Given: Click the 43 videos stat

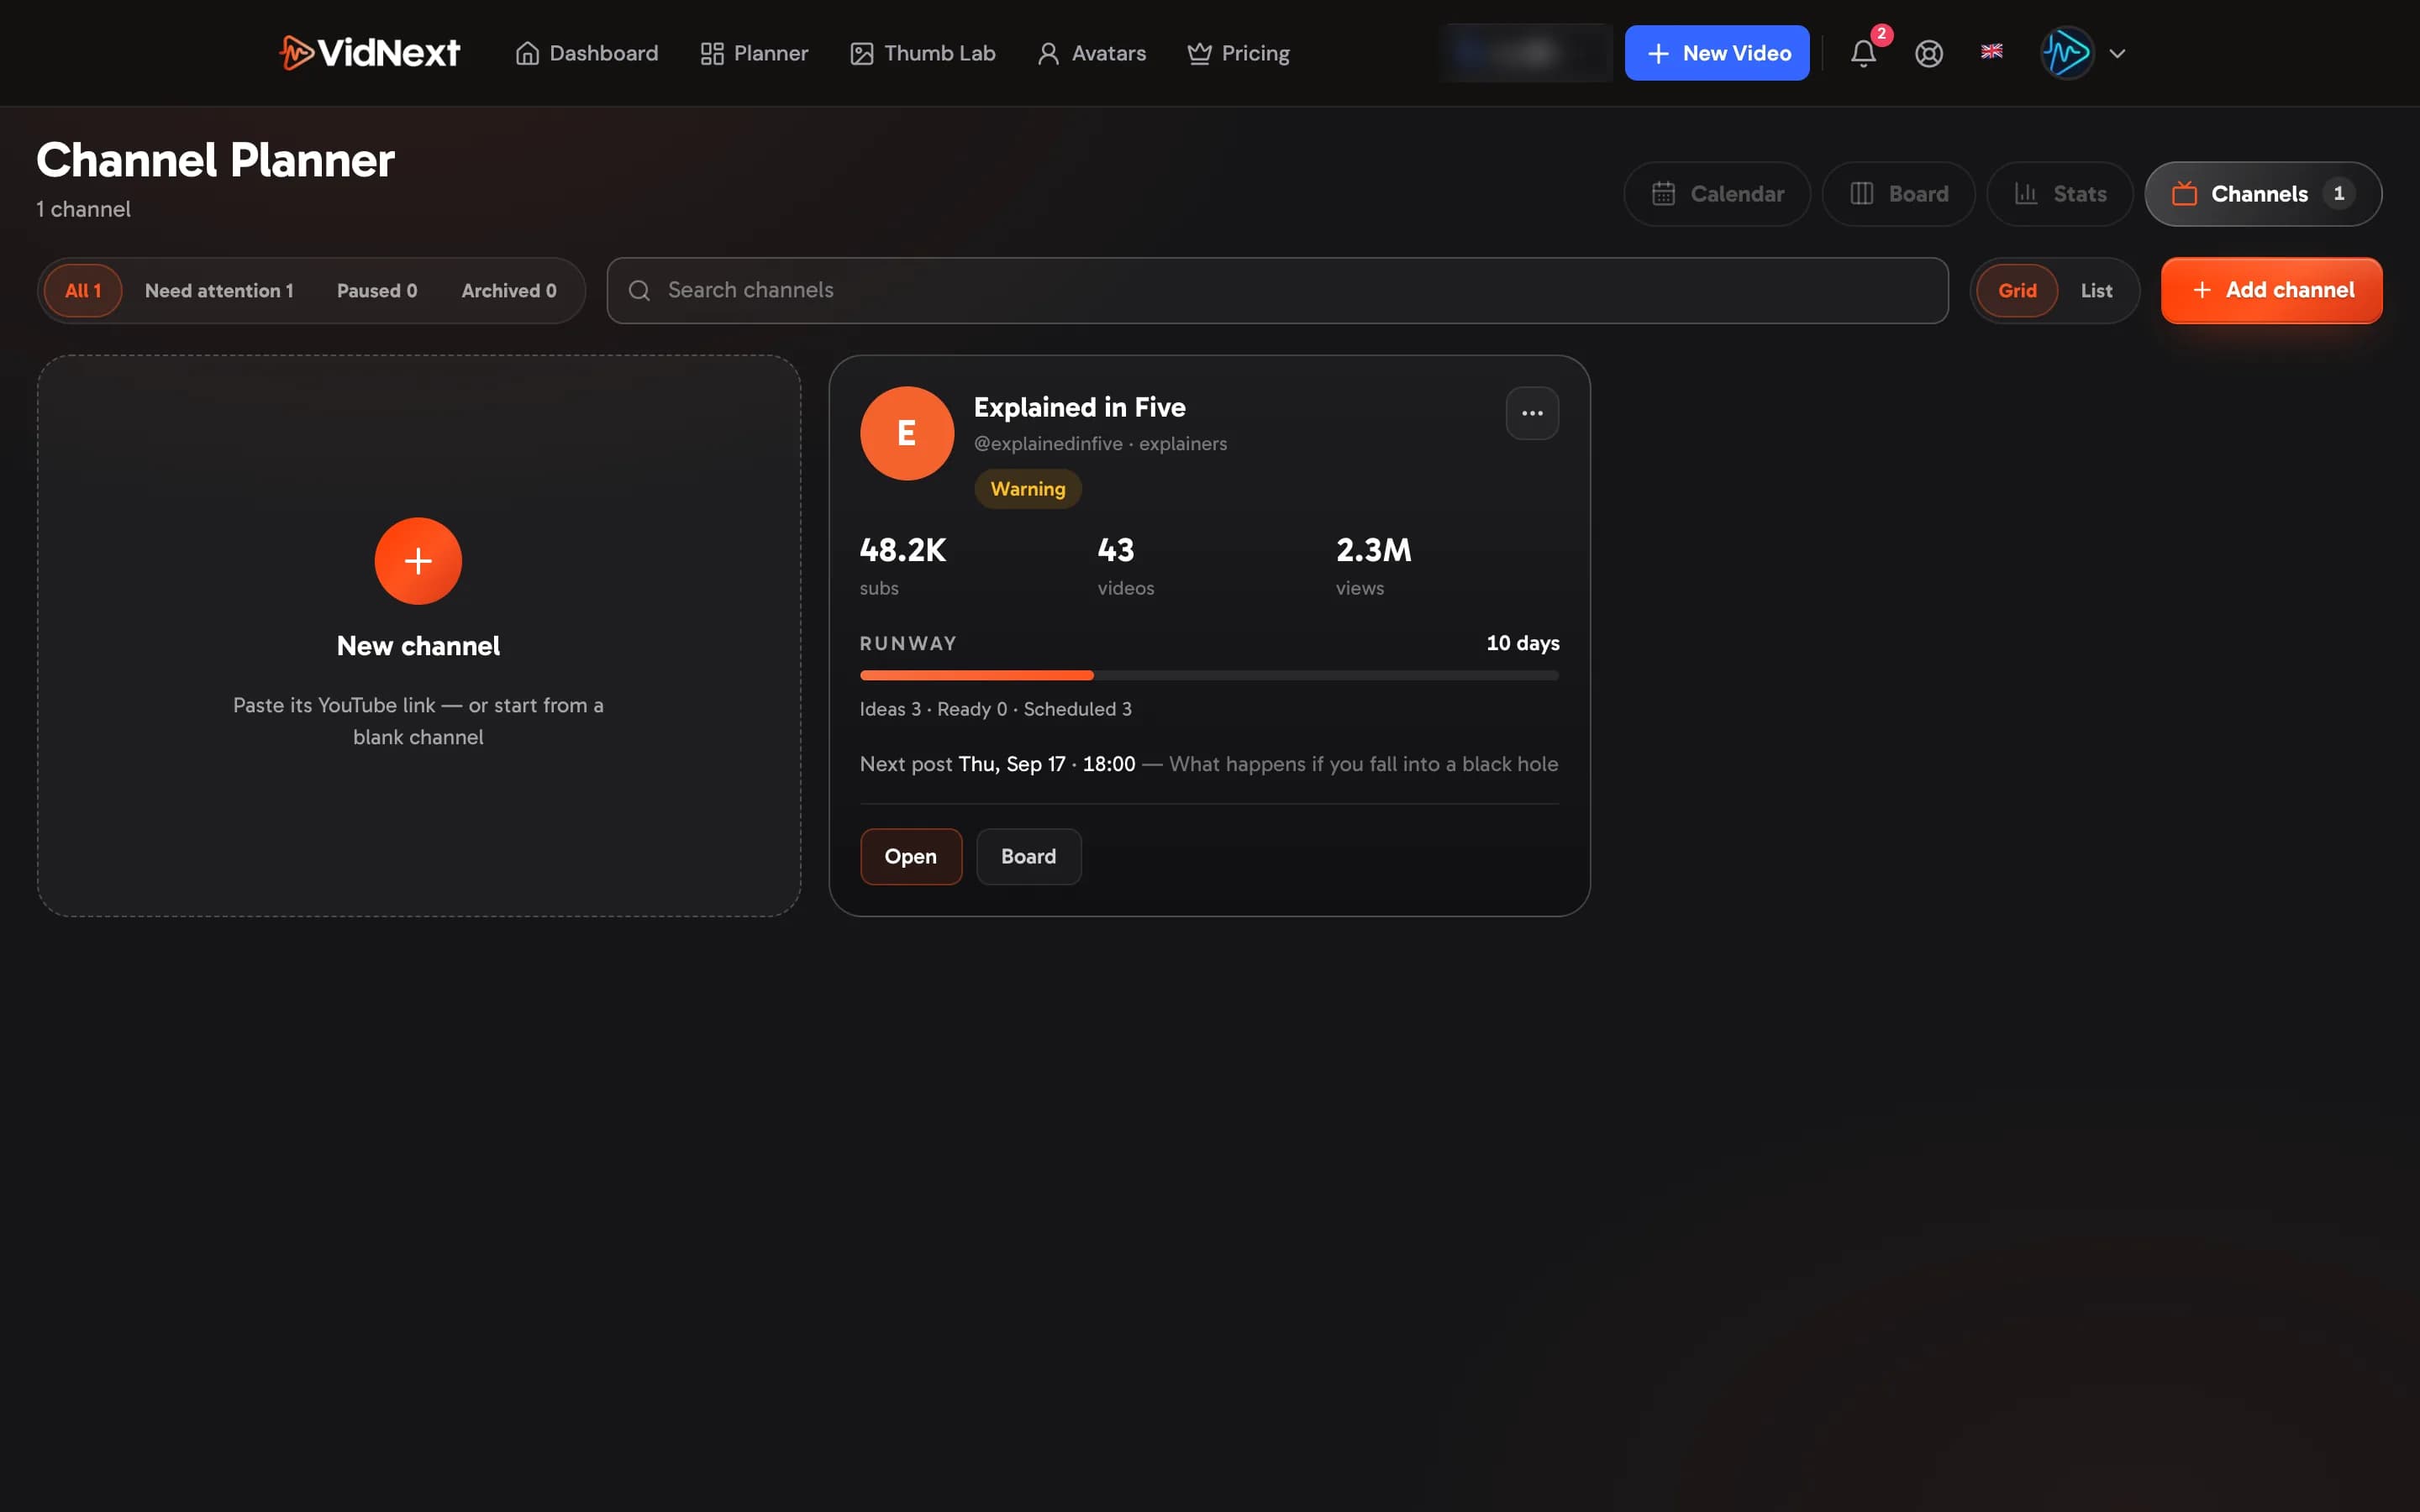Looking at the screenshot, I should point(1125,565).
